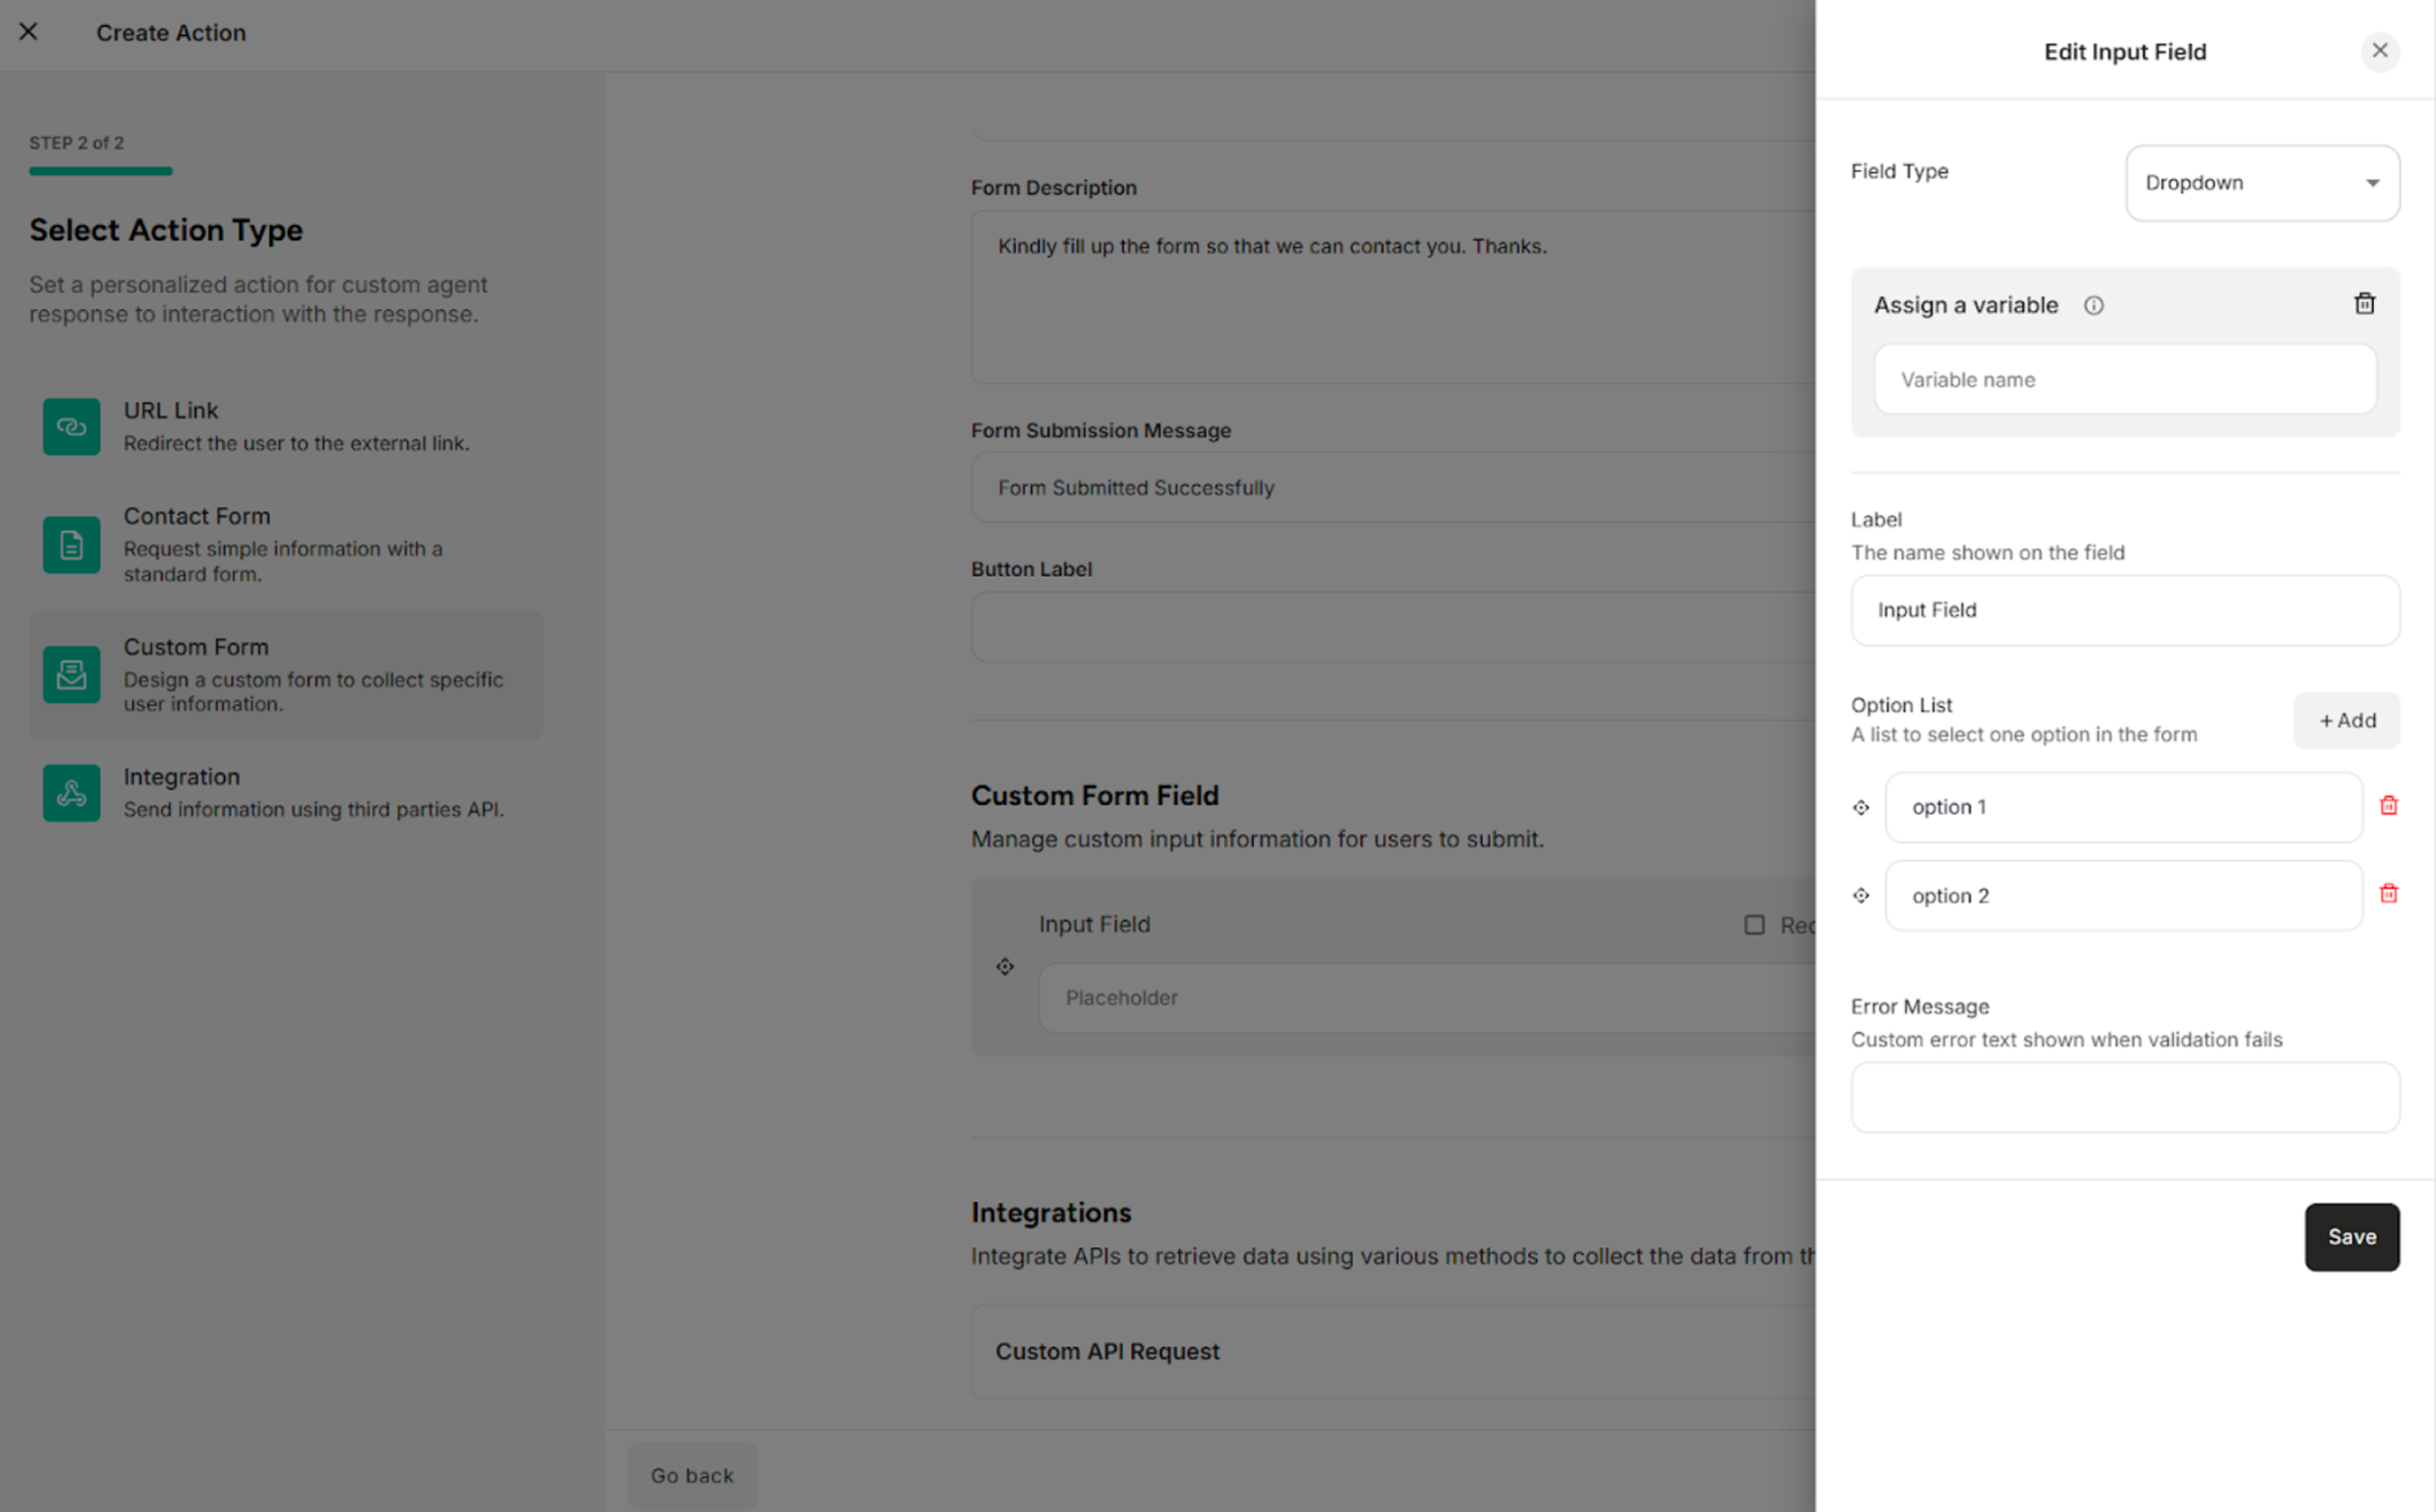The image size is (2436, 1512).
Task: Click the Go back button
Action: click(x=691, y=1475)
